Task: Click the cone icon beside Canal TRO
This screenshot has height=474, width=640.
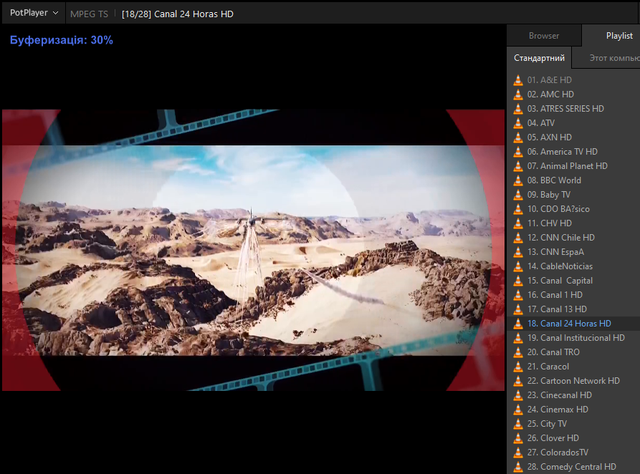Action: 518,352
